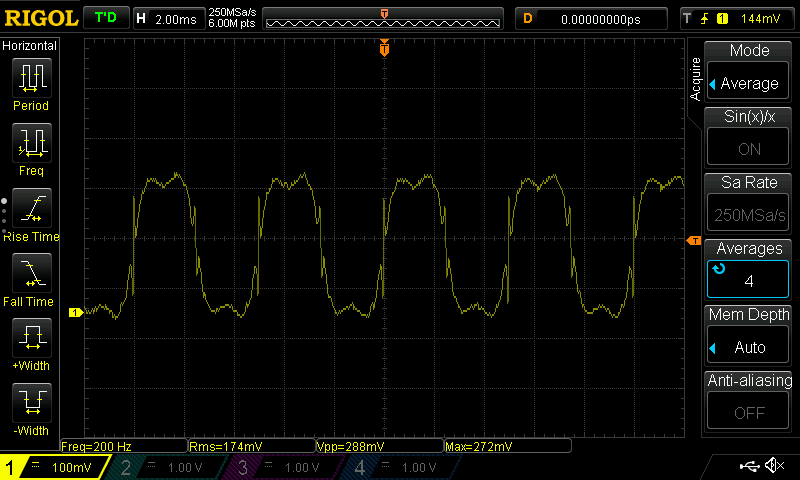The image size is (800, 480).
Task: Select the +Width measurement icon
Action: click(32, 338)
